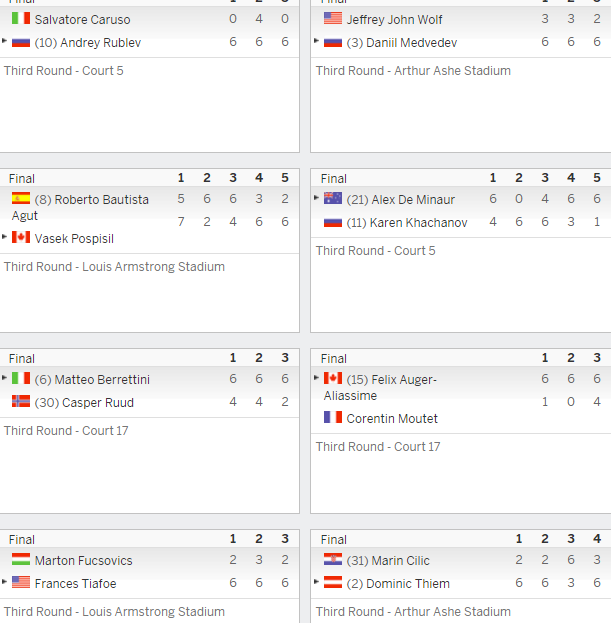
Task: Click the Italian flag next to Salvatore Caruso
Action: point(21,18)
